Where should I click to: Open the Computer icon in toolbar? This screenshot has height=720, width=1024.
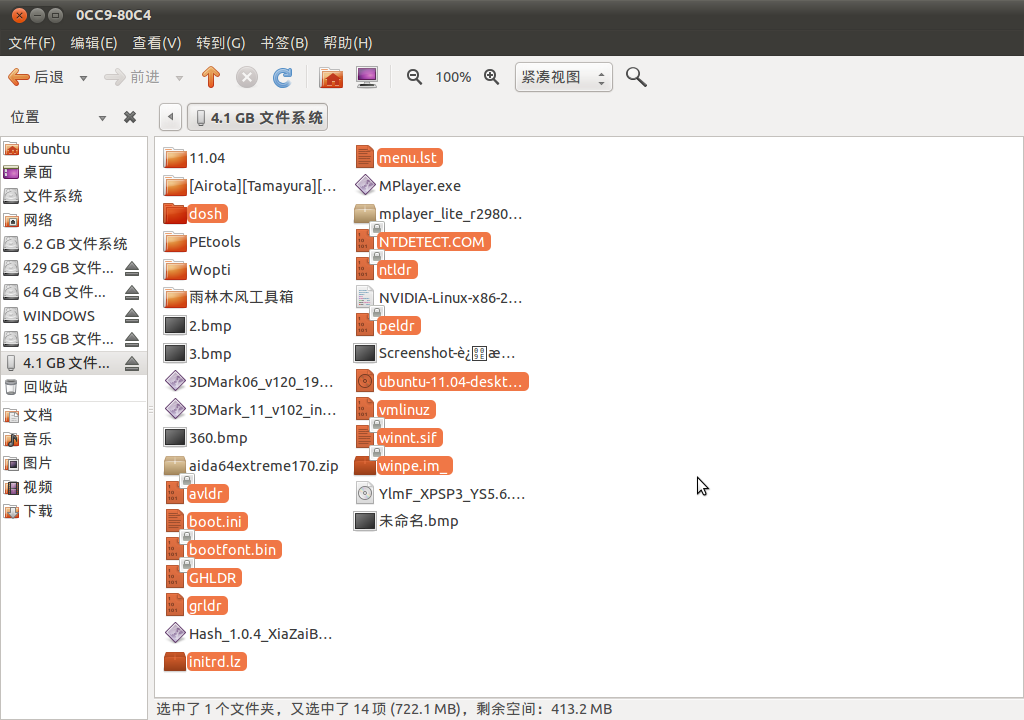click(x=367, y=77)
